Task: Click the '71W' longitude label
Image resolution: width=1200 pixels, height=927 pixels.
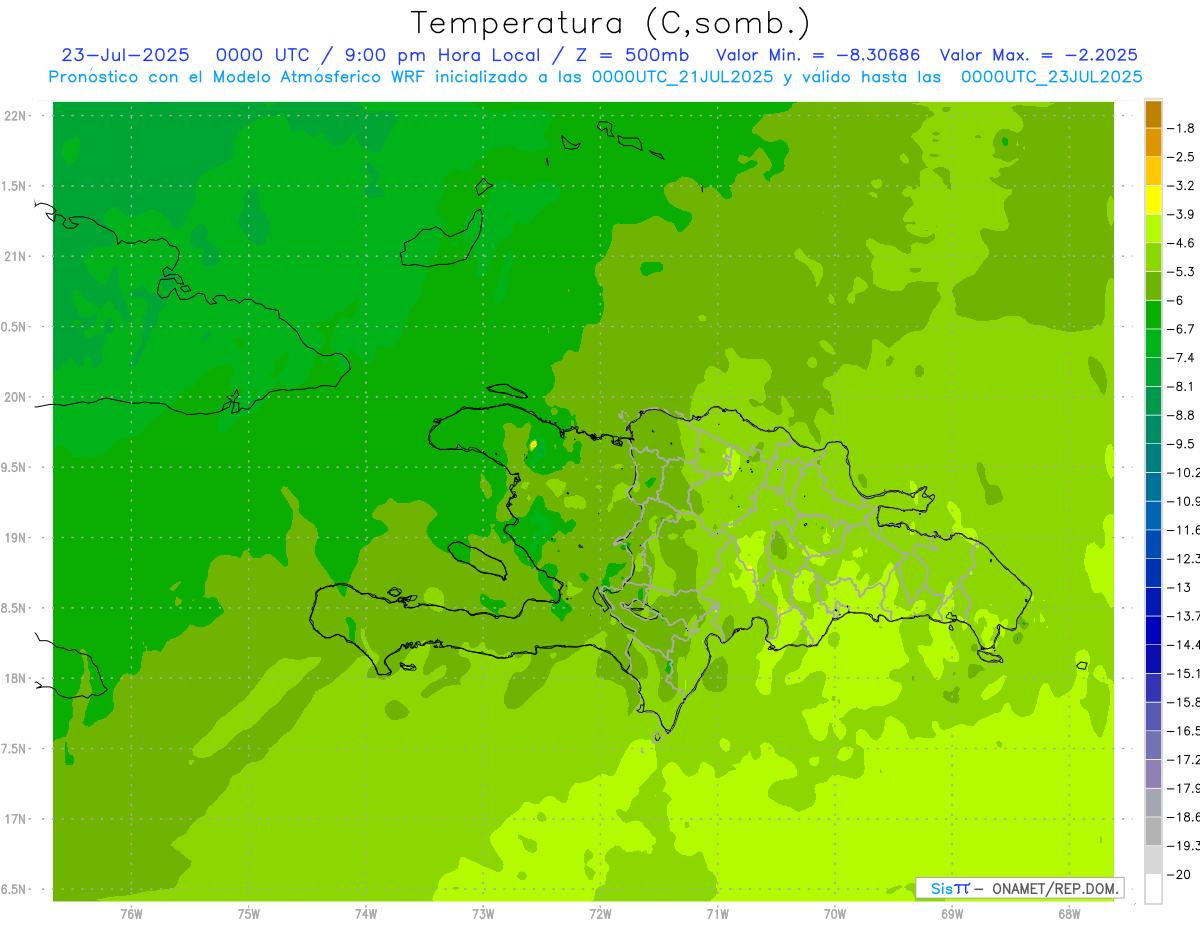Action: (717, 914)
